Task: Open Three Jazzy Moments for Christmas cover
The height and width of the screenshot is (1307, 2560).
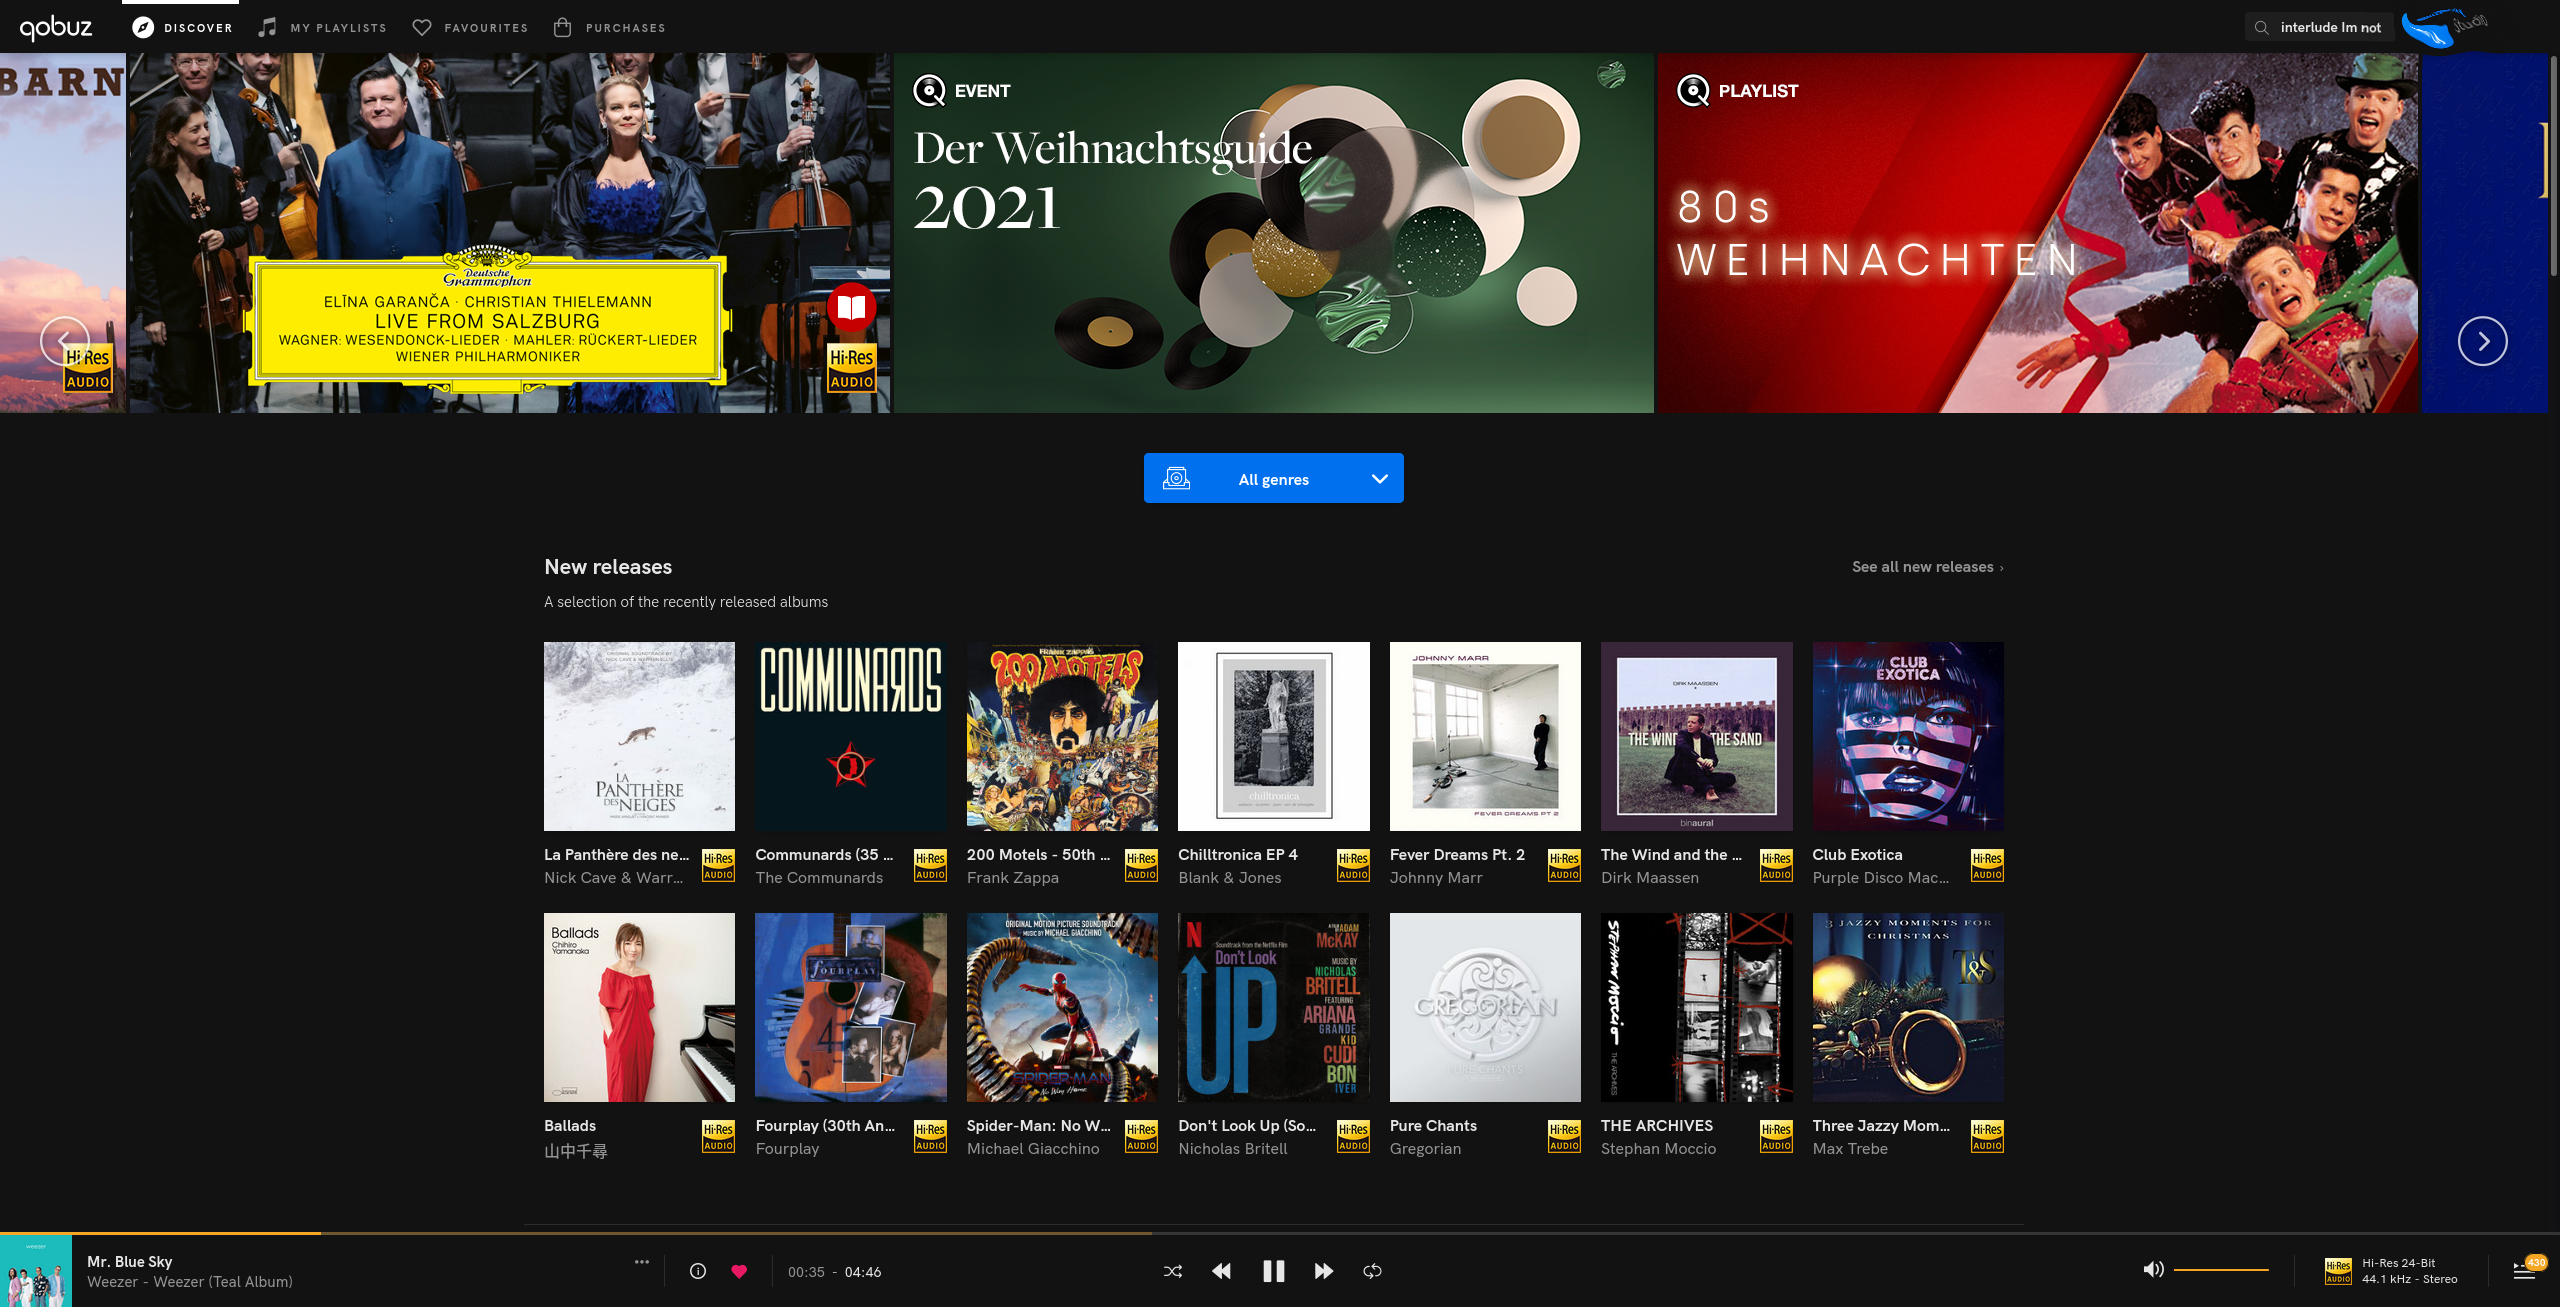Action: point(1908,1007)
